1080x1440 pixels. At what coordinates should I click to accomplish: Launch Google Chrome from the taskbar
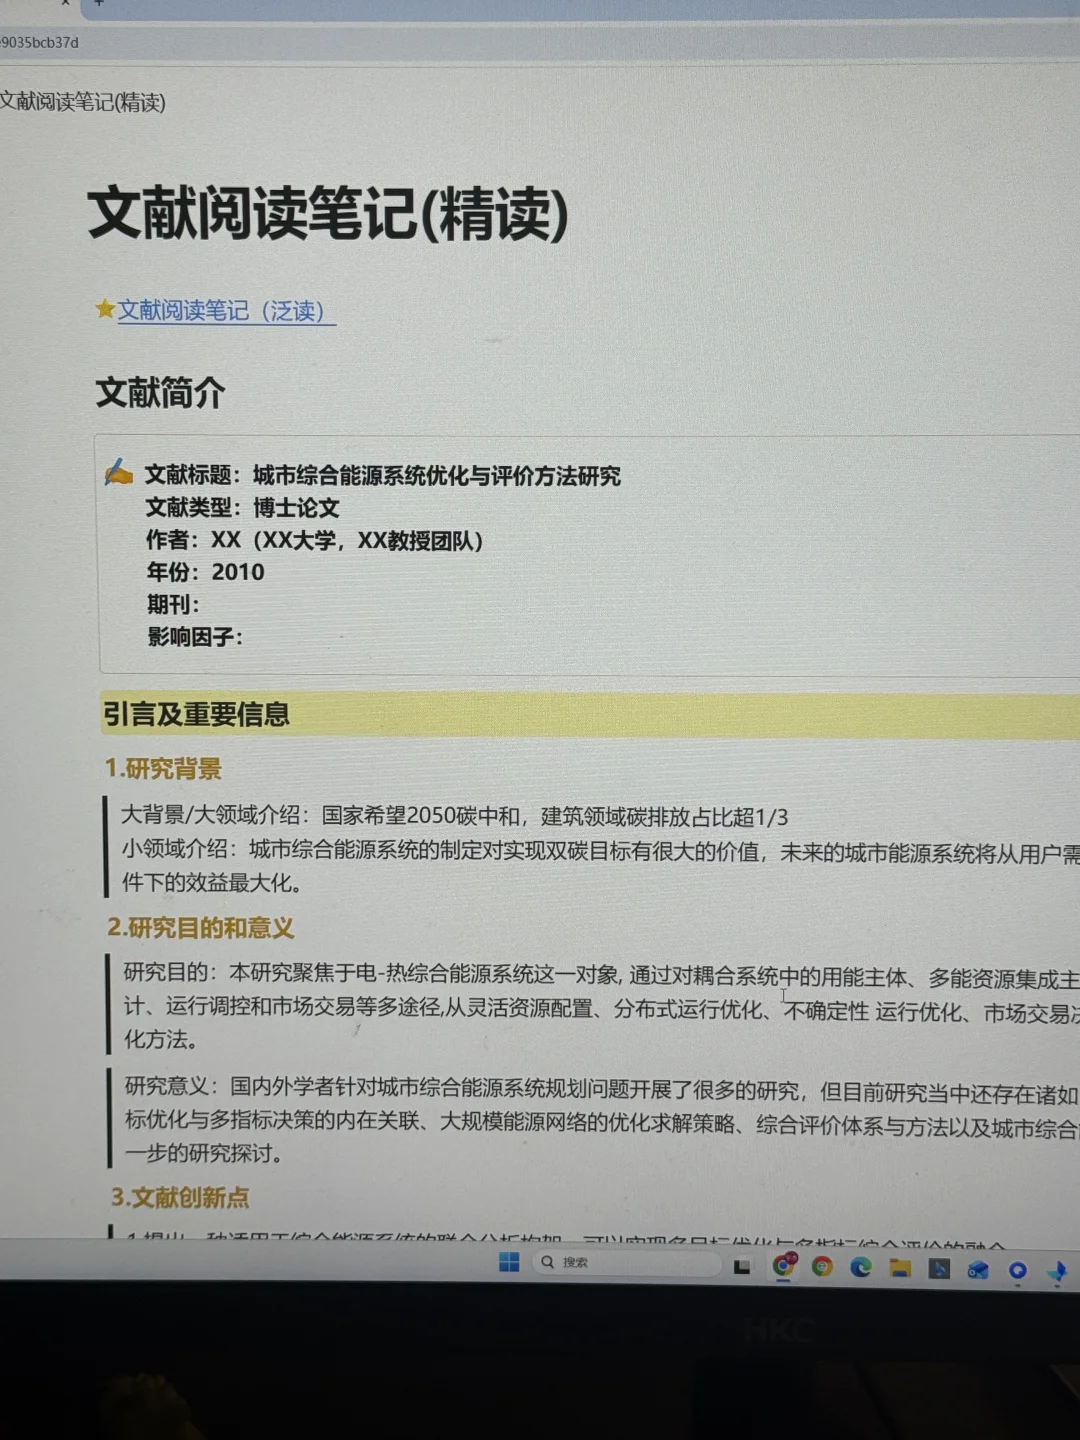[x=785, y=1266]
